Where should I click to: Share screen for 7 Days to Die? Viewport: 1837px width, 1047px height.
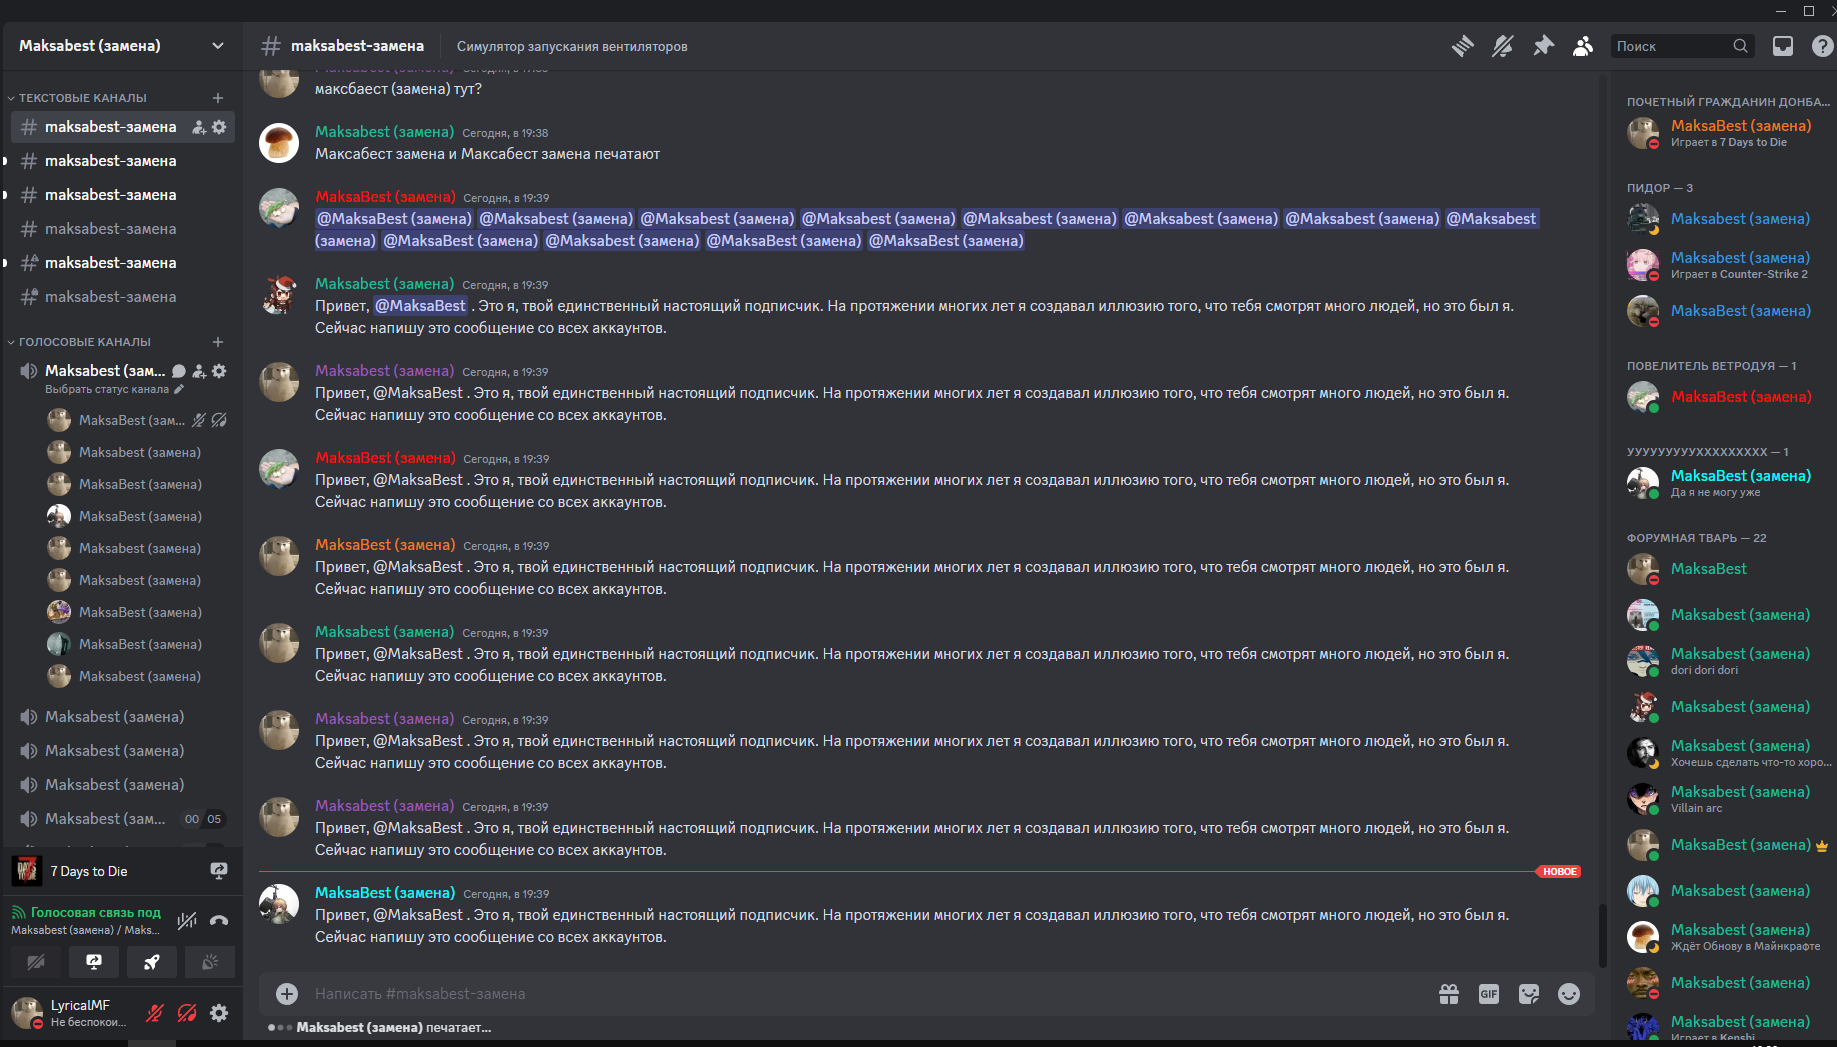[219, 871]
